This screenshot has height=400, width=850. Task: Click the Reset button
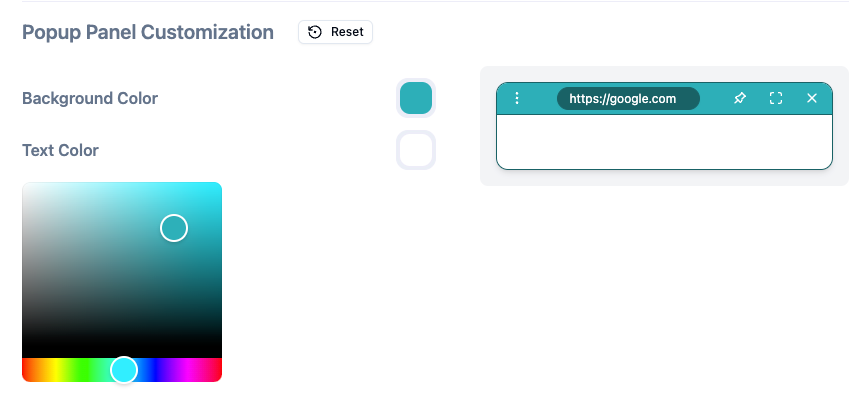(335, 32)
